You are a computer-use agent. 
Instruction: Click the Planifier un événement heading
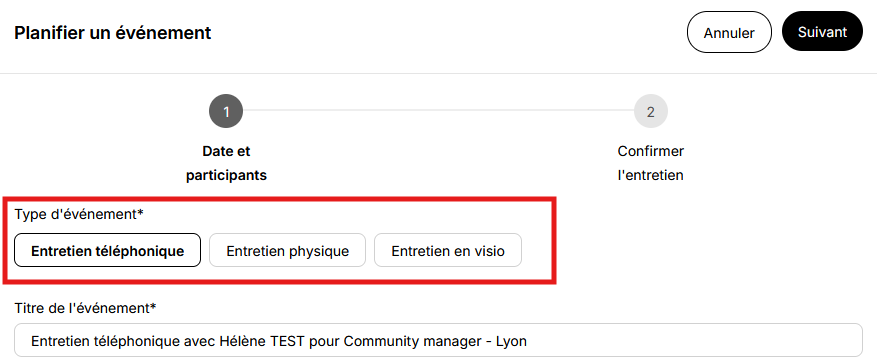pyautogui.click(x=112, y=32)
